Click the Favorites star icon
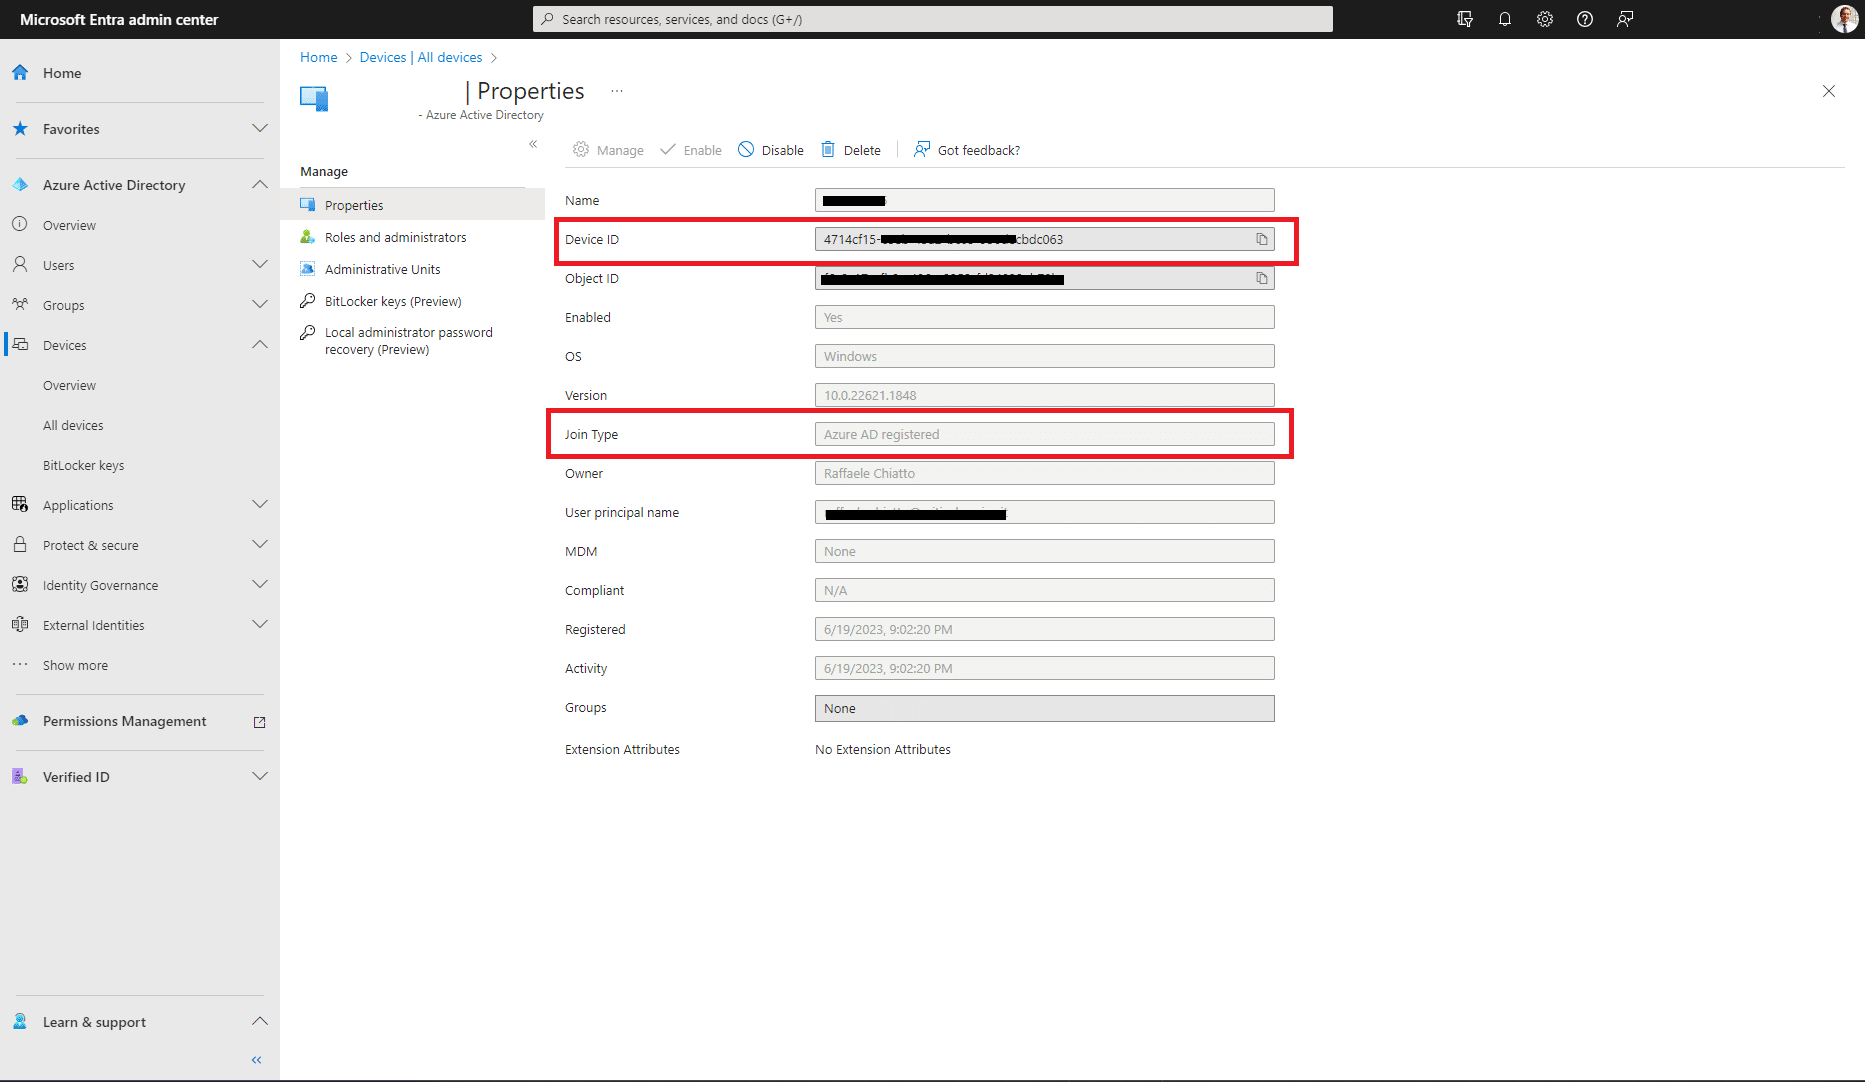This screenshot has height=1082, width=1865. 20,128
